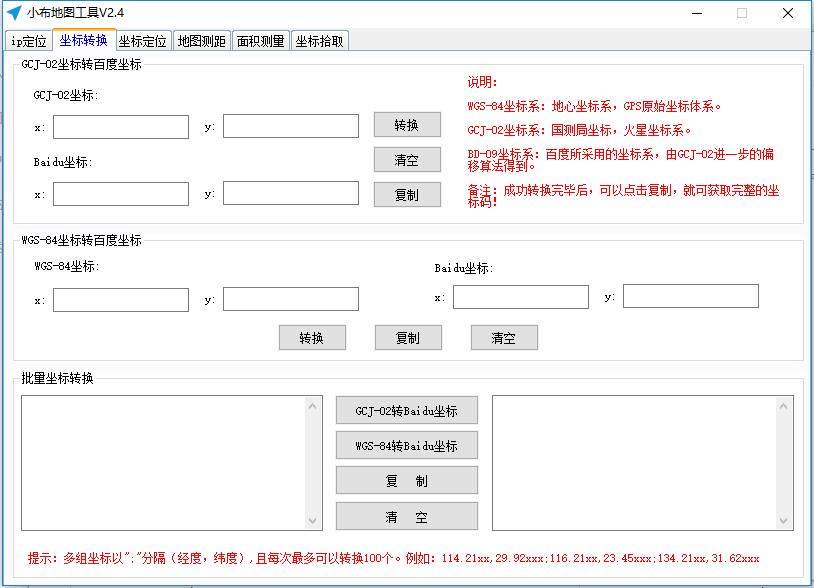
Task: Click the GCJ-02 x coordinate input field
Action: tap(120, 126)
